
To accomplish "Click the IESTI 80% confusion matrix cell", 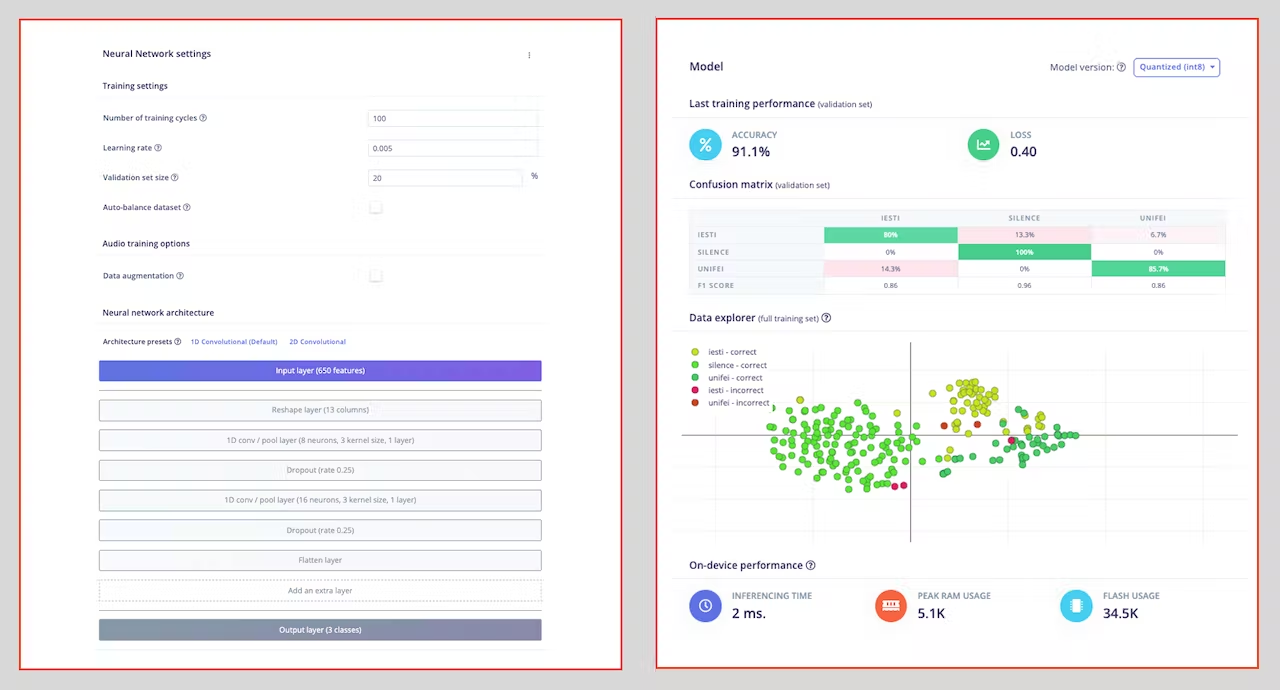I will tap(890, 235).
